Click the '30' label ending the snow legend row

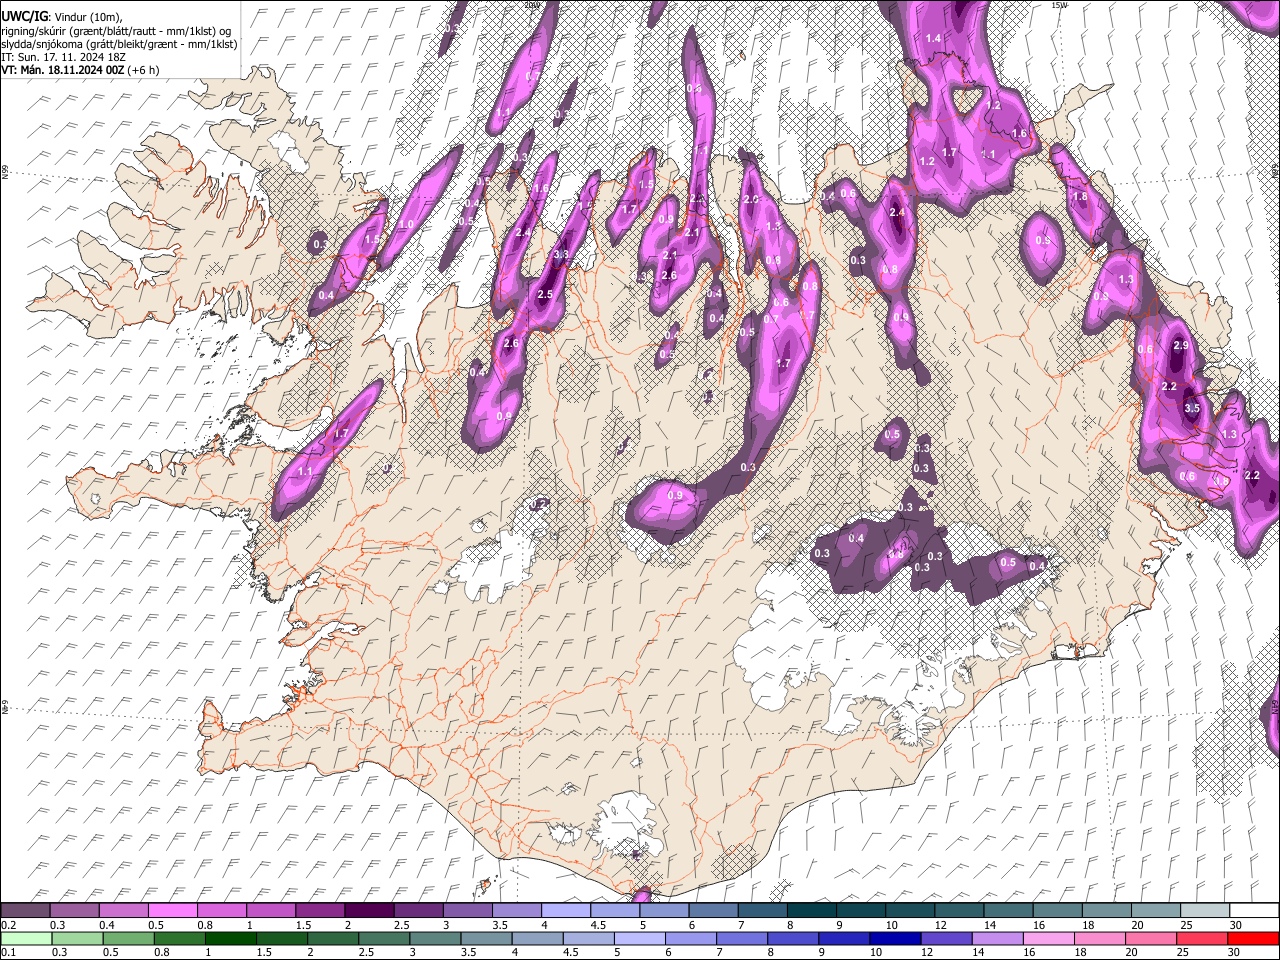[1236, 925]
